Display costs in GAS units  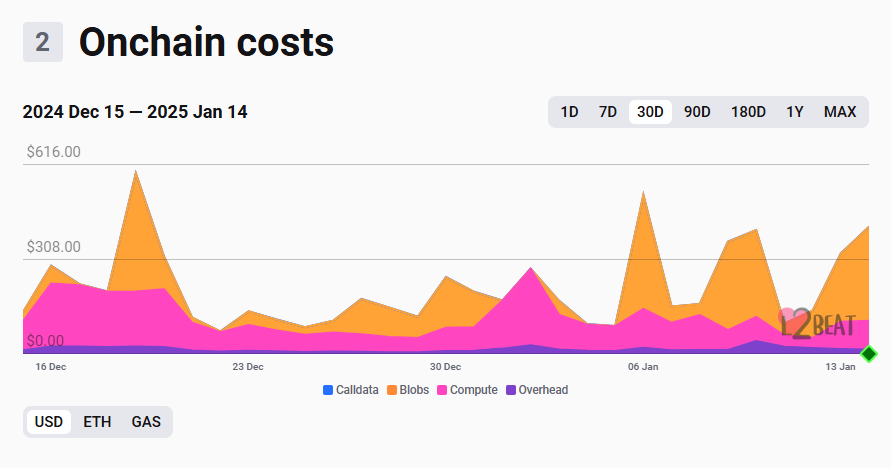(x=146, y=422)
